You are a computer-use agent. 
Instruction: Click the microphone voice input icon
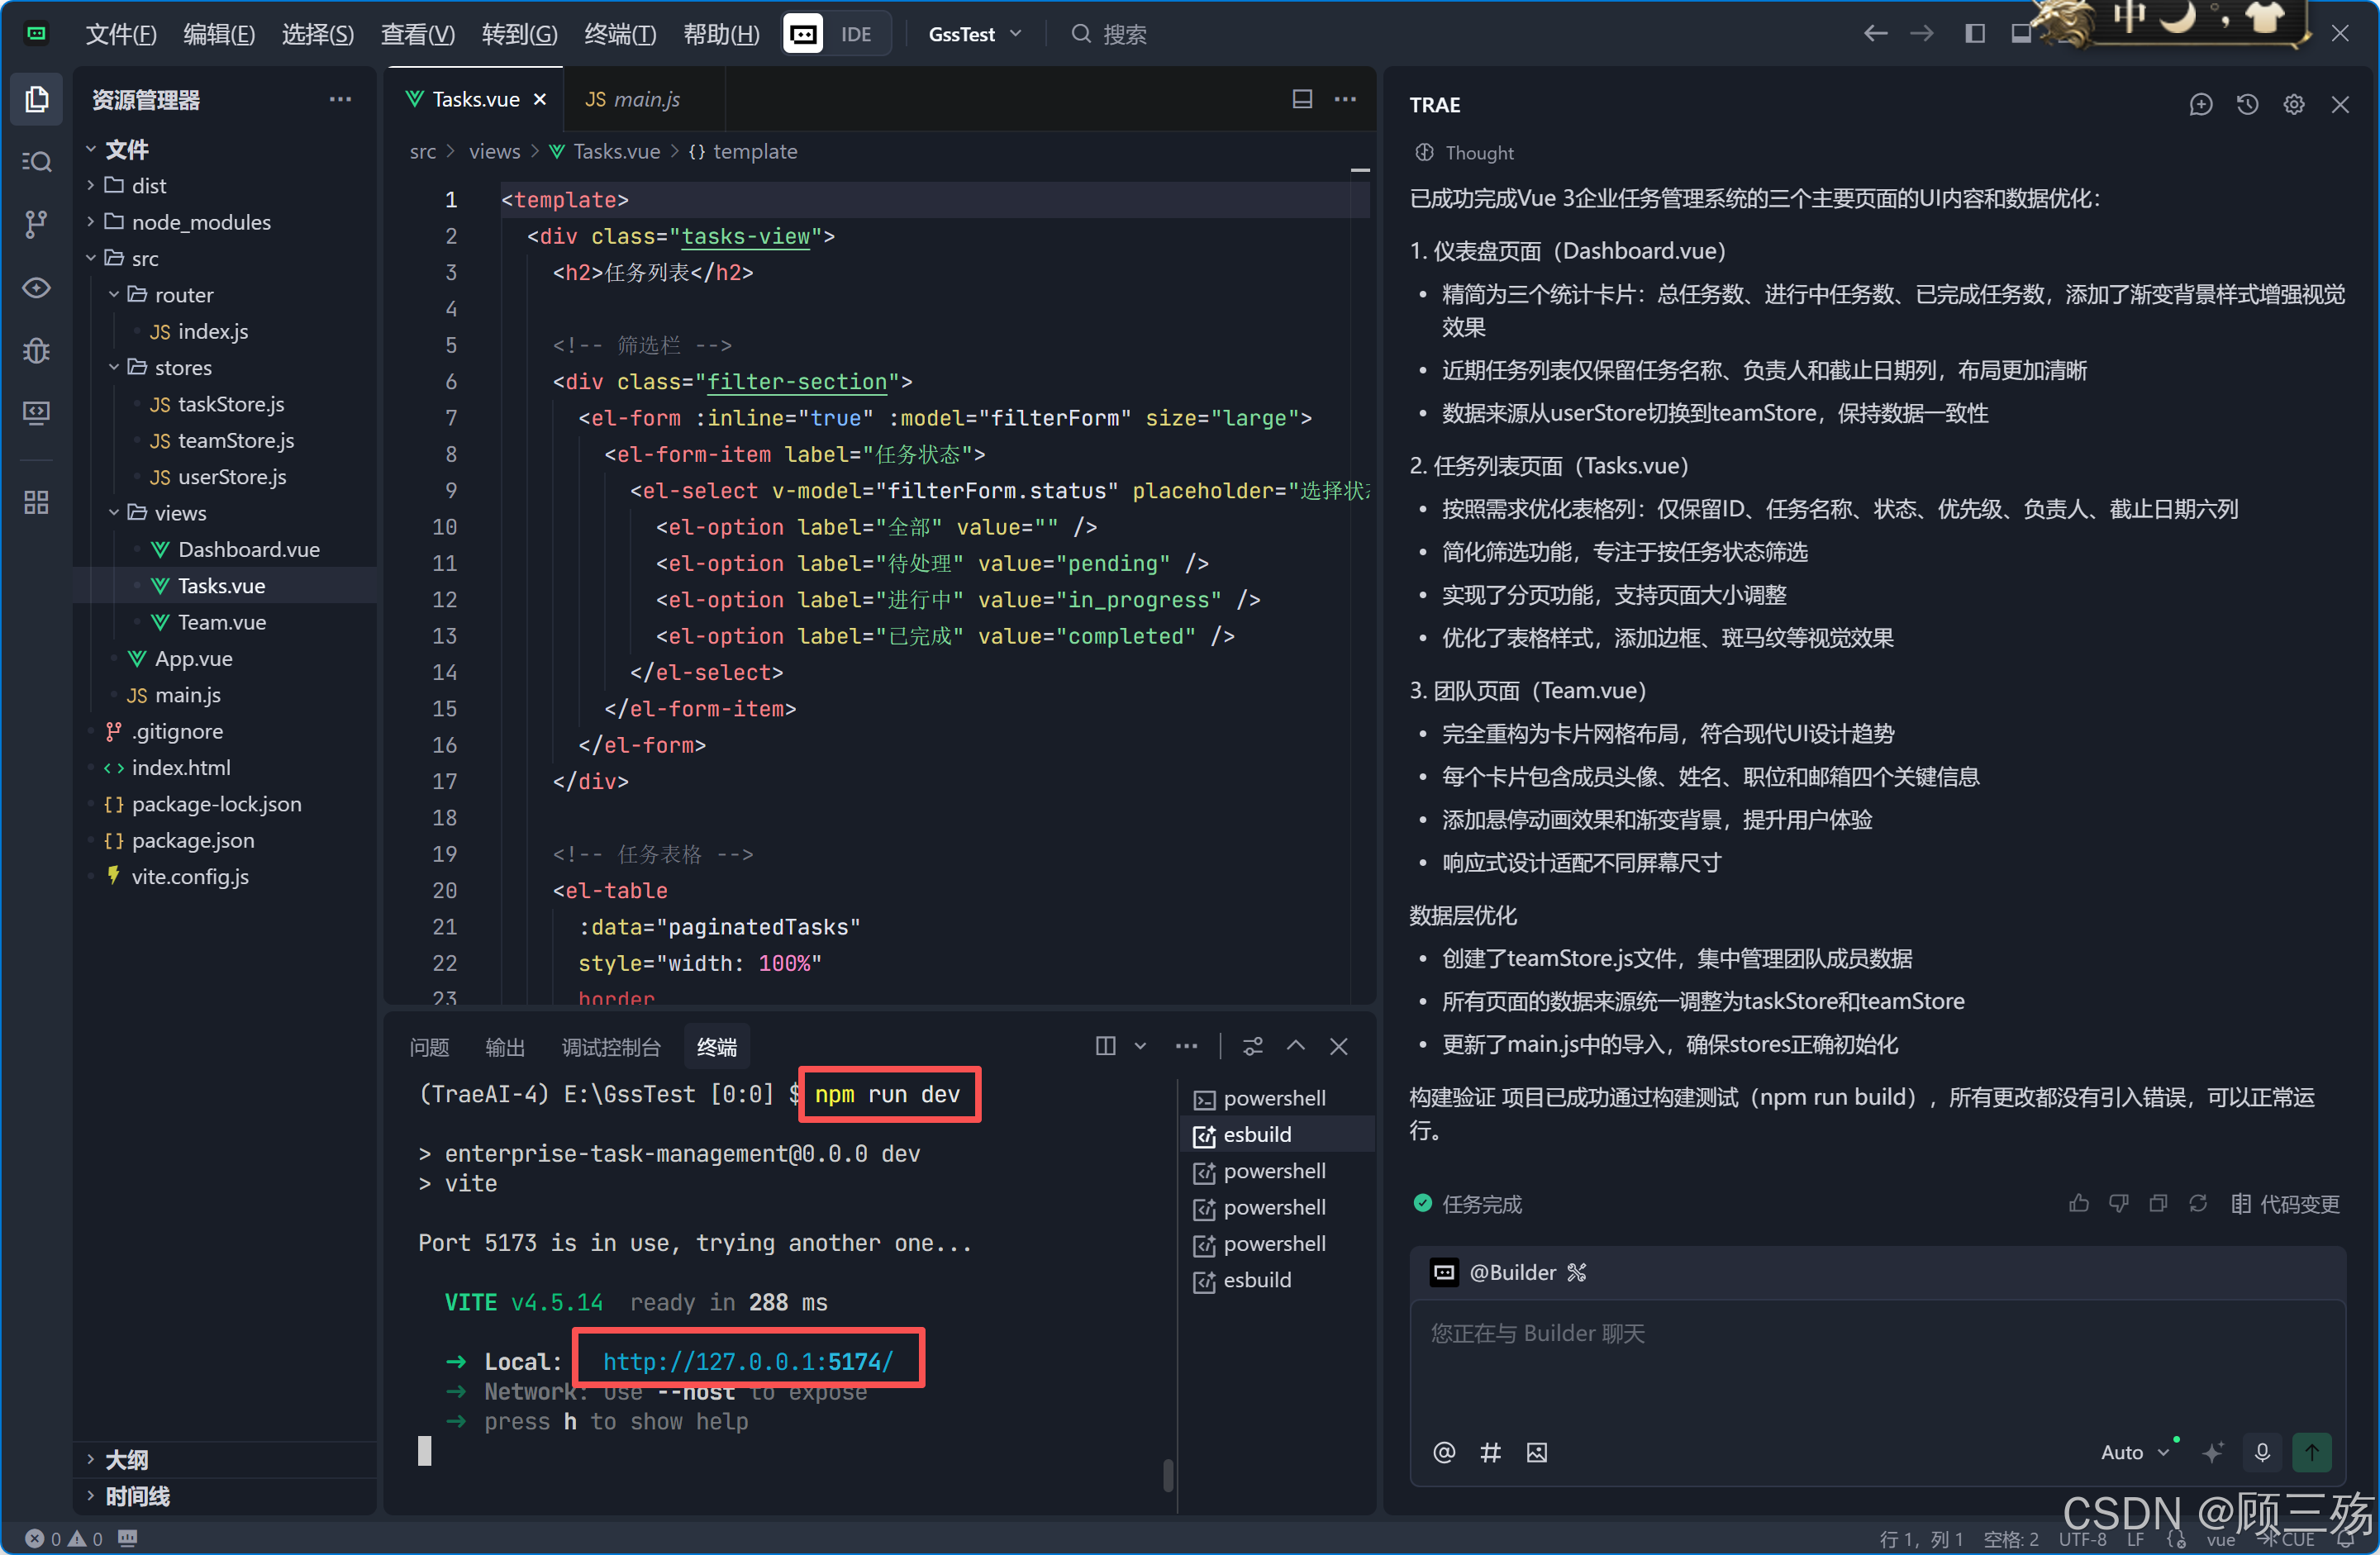click(2262, 1452)
